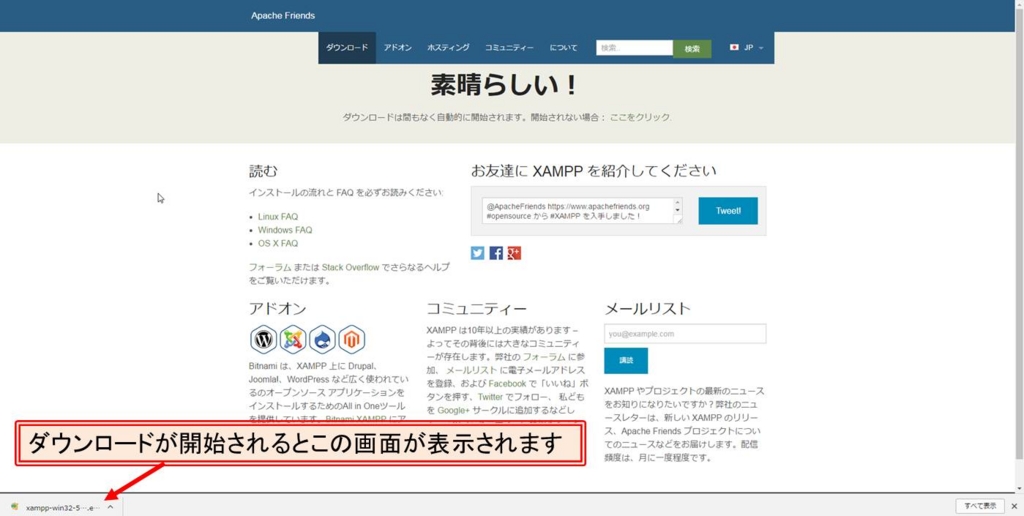Open the コミュニティー menu item
1024x516 pixels.
point(509,48)
